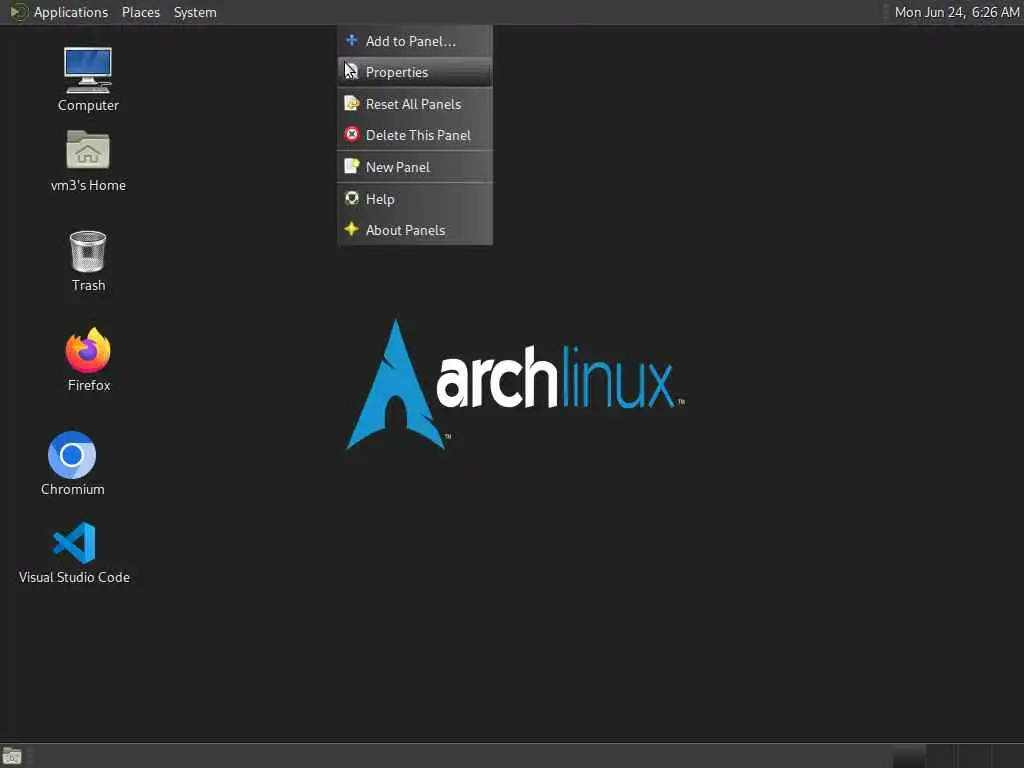Image resolution: width=1024 pixels, height=768 pixels.
Task: Open the Places menu
Action: [141, 12]
